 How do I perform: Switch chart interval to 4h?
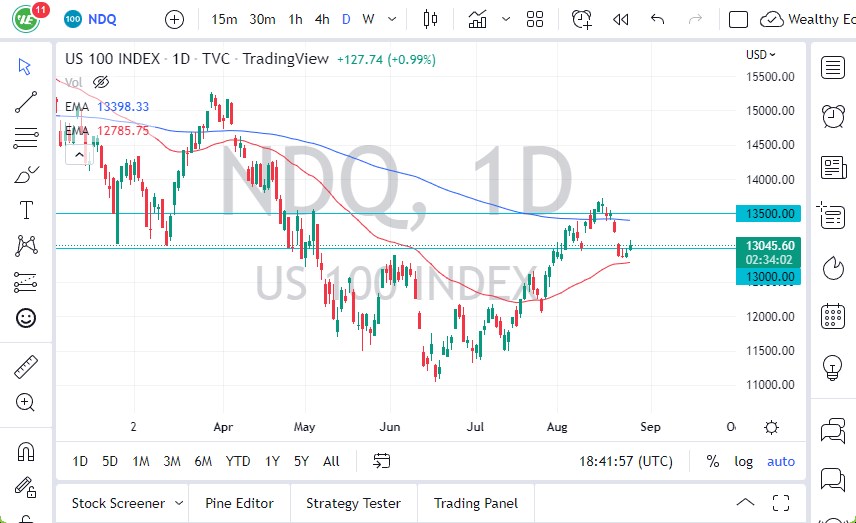tap(322, 19)
